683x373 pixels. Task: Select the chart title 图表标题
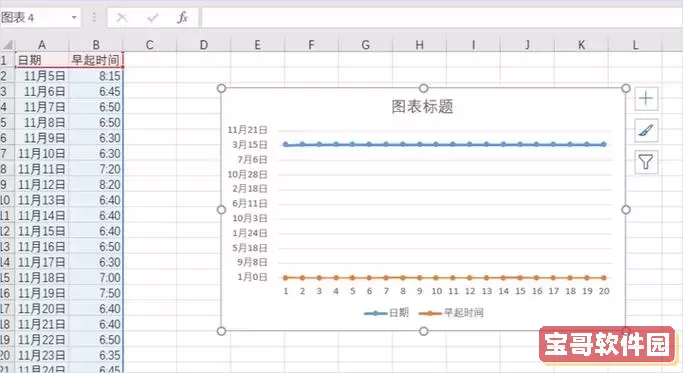pyautogui.click(x=422, y=106)
